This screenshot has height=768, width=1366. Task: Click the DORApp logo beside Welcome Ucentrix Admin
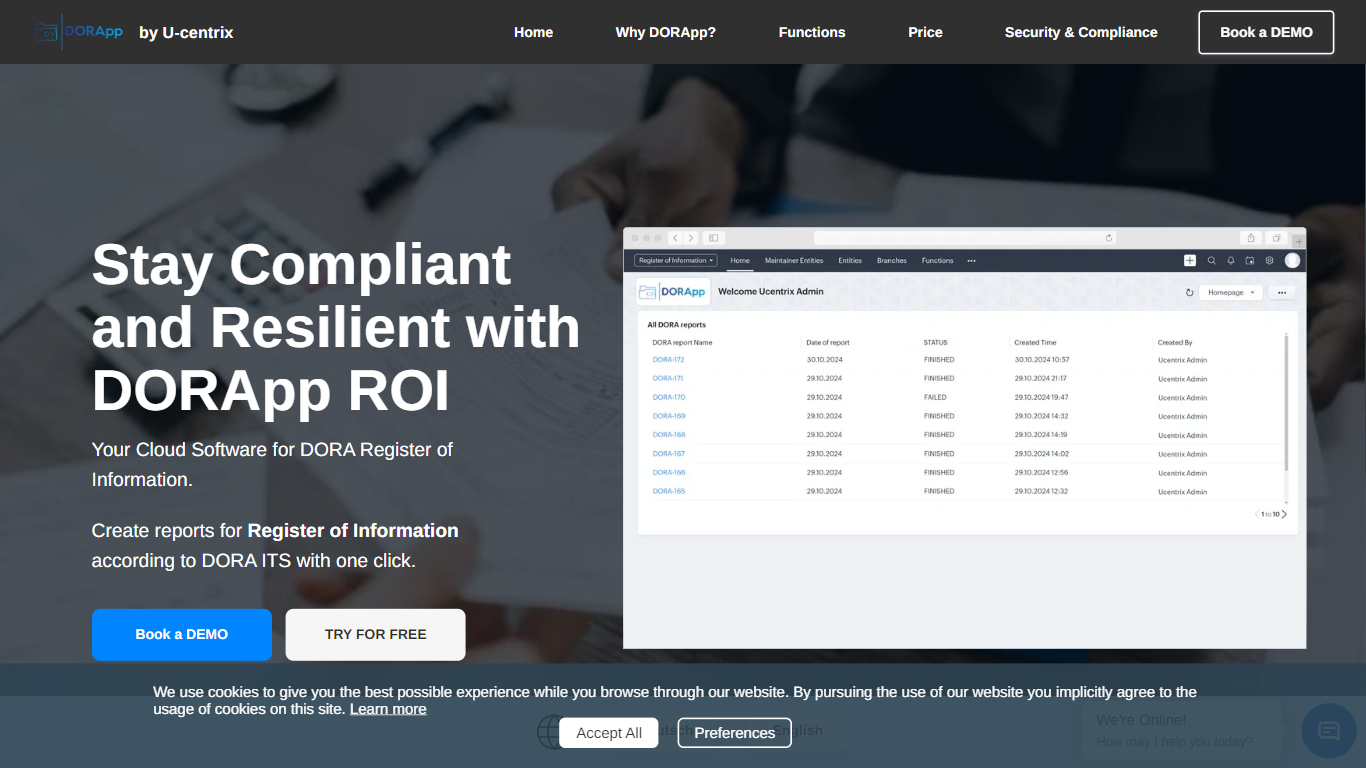click(x=674, y=292)
